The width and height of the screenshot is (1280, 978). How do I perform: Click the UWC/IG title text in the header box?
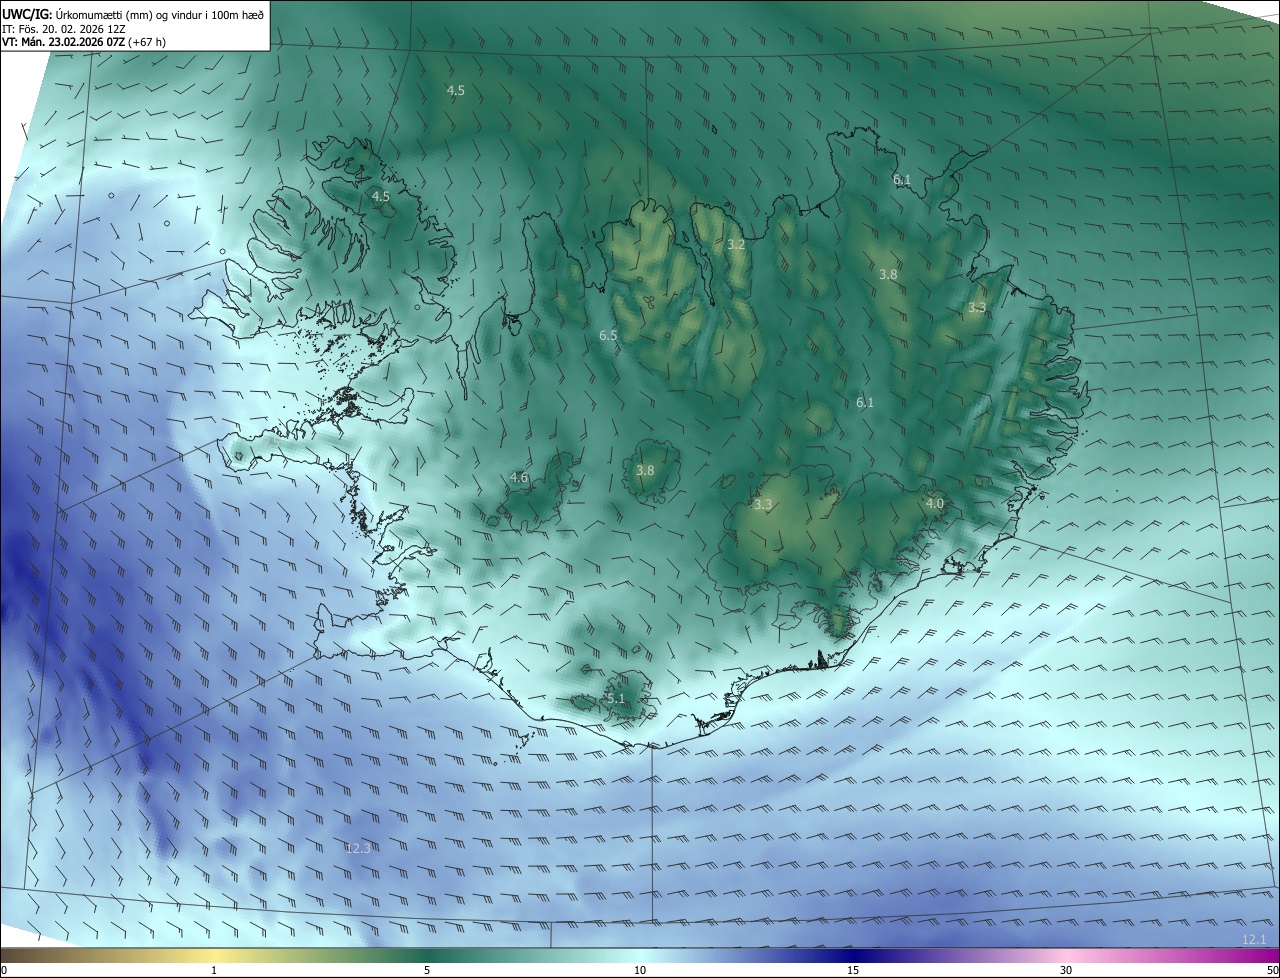pyautogui.click(x=27, y=14)
